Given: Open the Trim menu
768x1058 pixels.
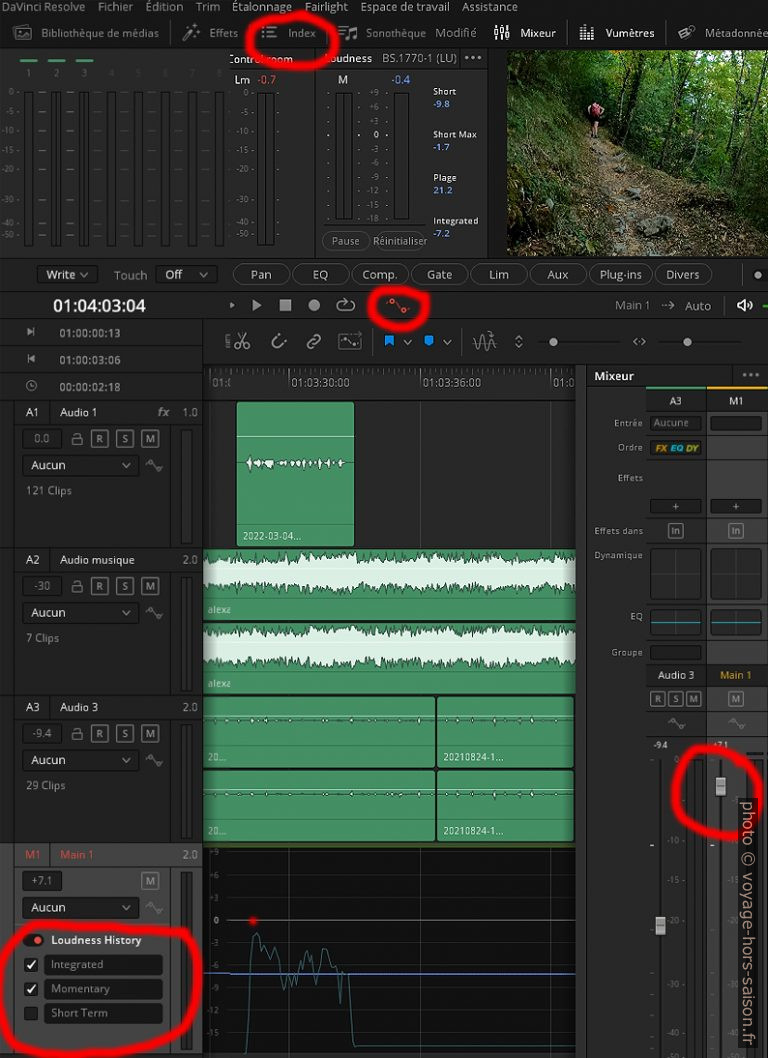Looking at the screenshot, I should [x=208, y=7].
